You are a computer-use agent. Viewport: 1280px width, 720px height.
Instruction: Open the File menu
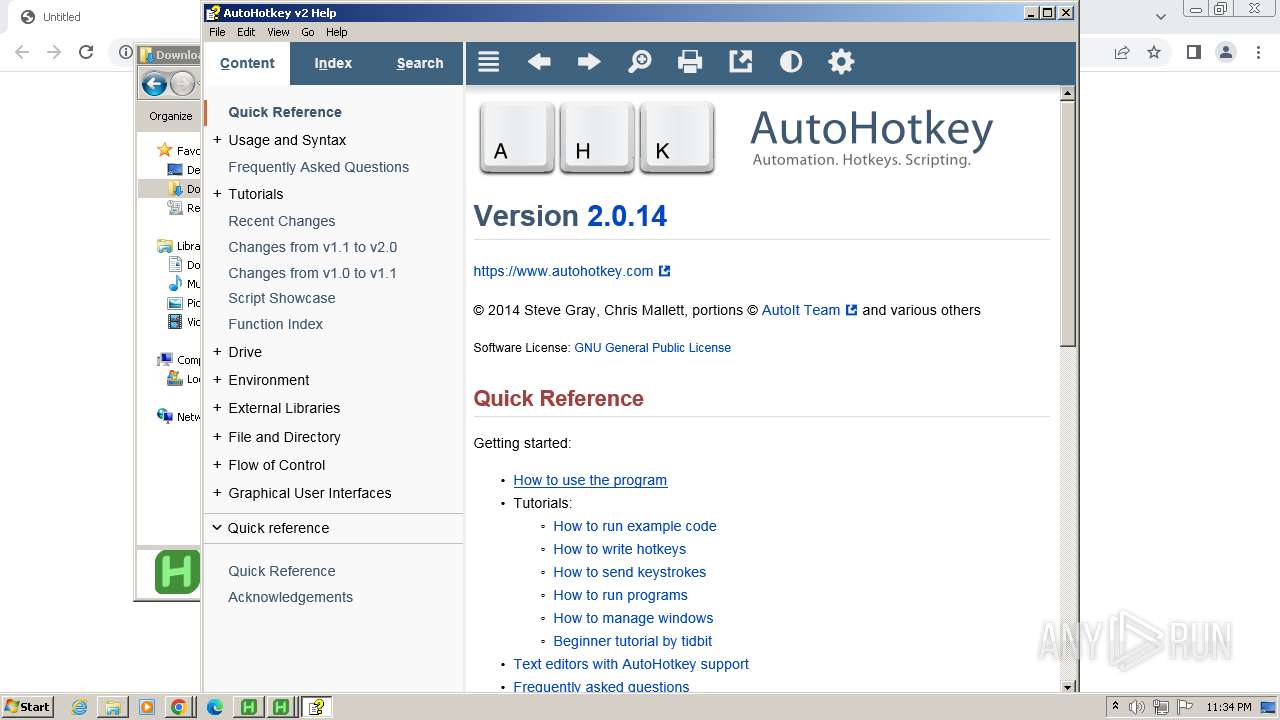217,32
